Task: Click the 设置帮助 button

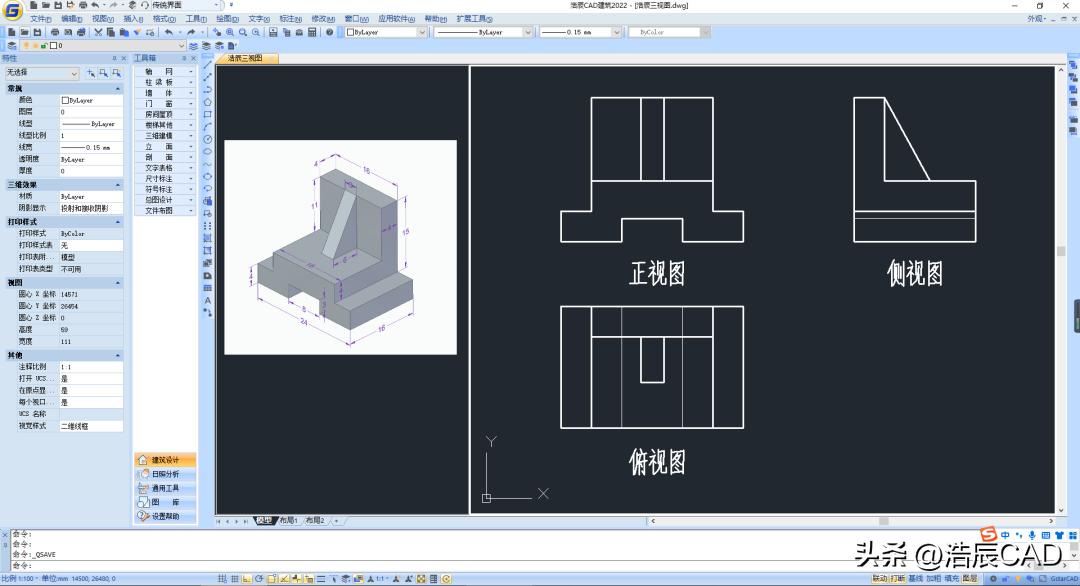Action: (164, 515)
